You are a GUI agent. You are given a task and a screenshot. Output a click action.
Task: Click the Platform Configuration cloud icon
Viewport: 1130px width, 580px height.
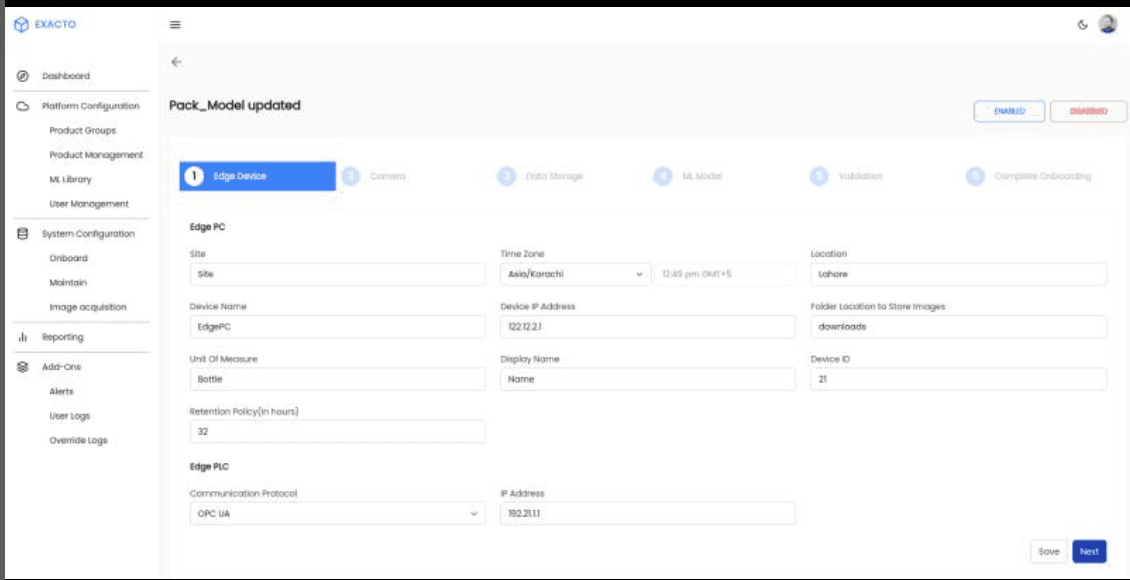pyautogui.click(x=21, y=104)
